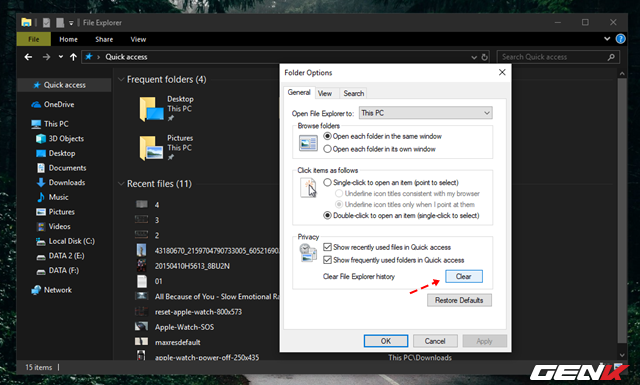Select Open each folder in its own window
Viewport: 640px width, 385px height.
tap(380, 149)
